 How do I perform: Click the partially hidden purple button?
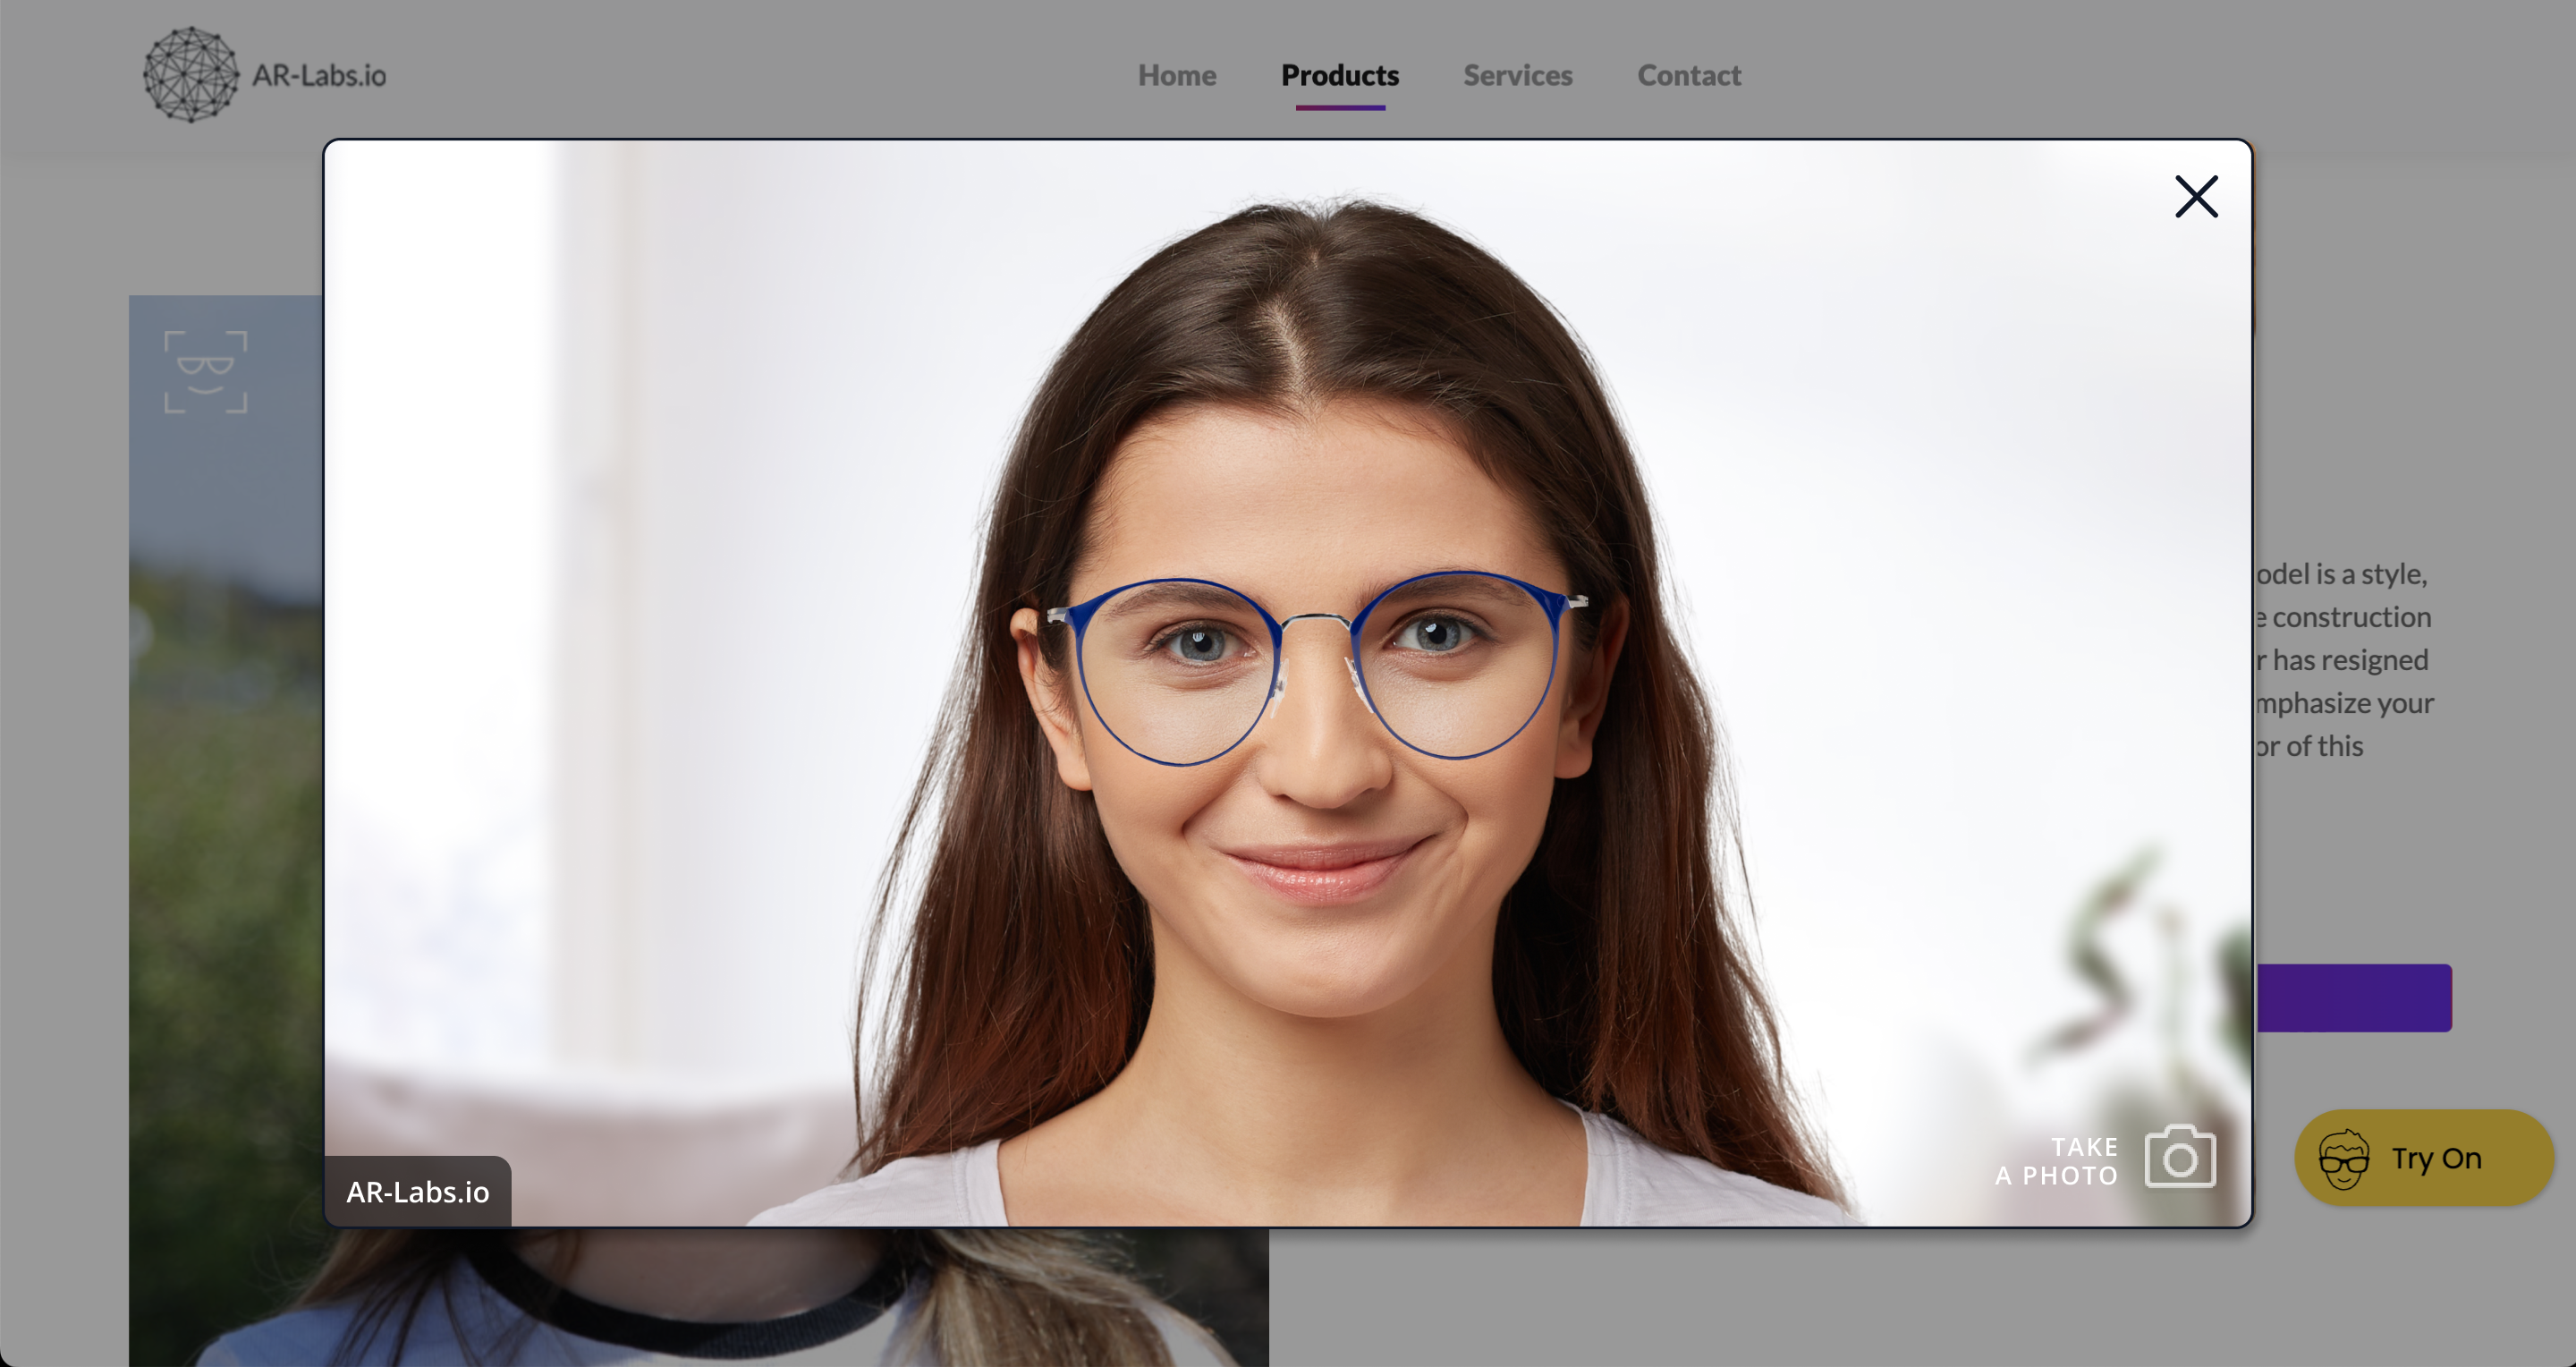(2354, 997)
